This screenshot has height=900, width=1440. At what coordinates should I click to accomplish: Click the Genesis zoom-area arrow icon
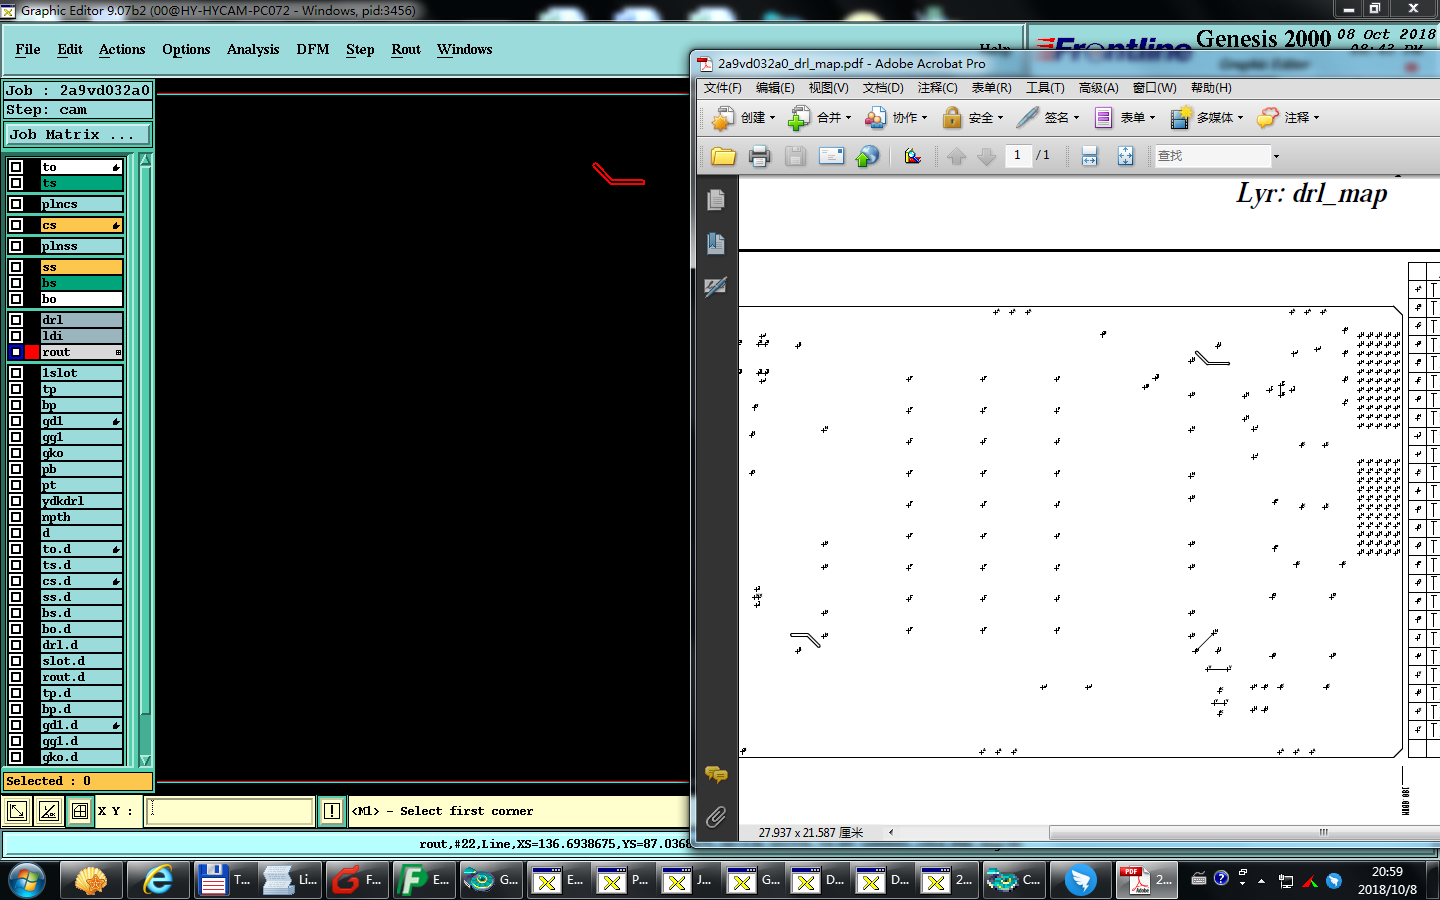tap(17, 811)
